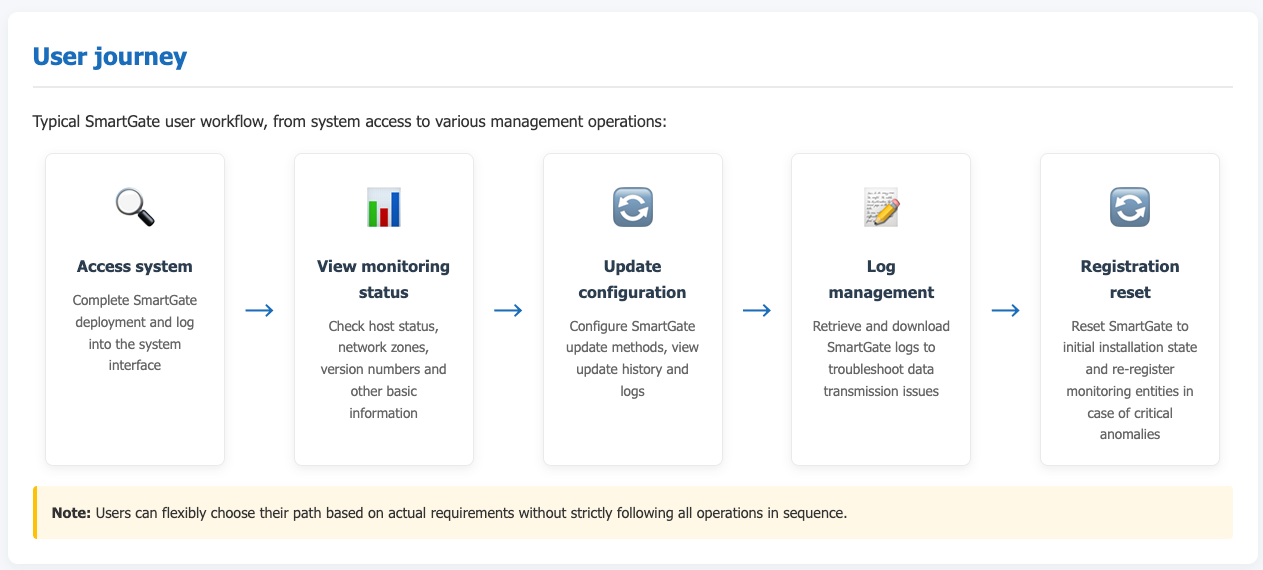Select the "View monitoring status" heading
The height and width of the screenshot is (570, 1263).
pos(383,279)
